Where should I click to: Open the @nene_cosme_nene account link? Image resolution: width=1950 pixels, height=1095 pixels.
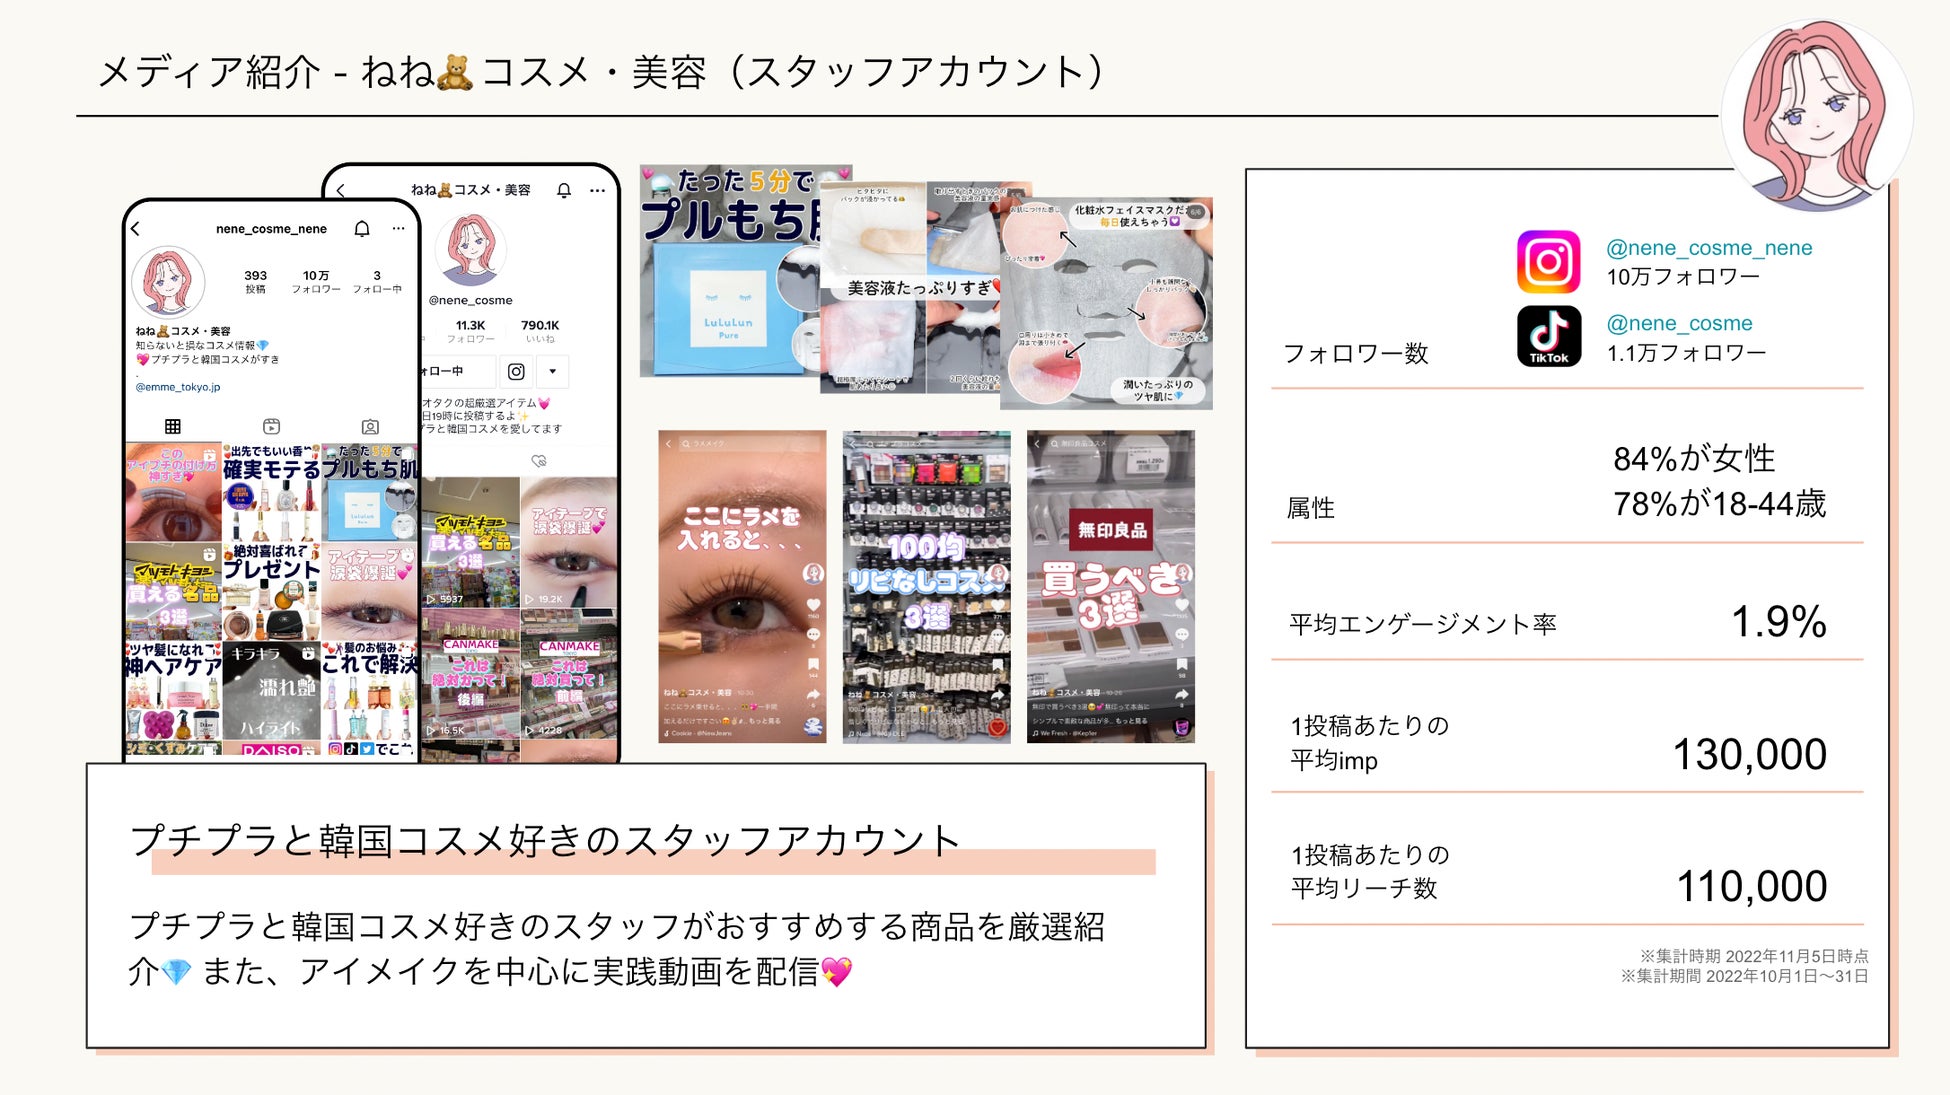click(x=1708, y=248)
